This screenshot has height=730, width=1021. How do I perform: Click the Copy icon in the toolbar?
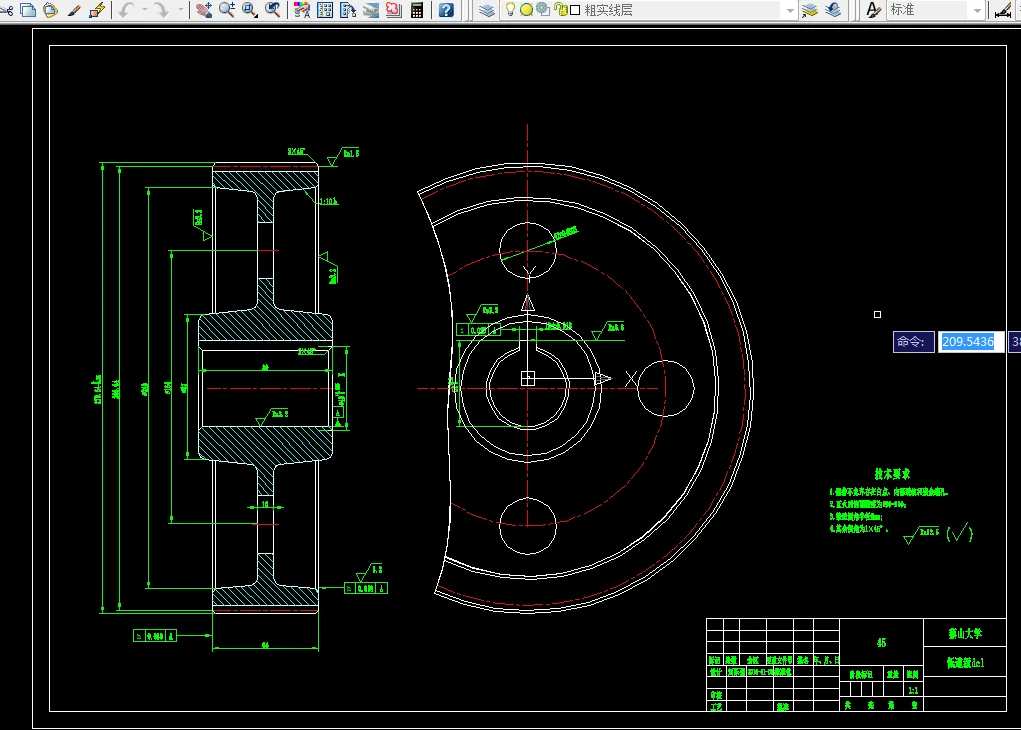pyautogui.click(x=28, y=10)
